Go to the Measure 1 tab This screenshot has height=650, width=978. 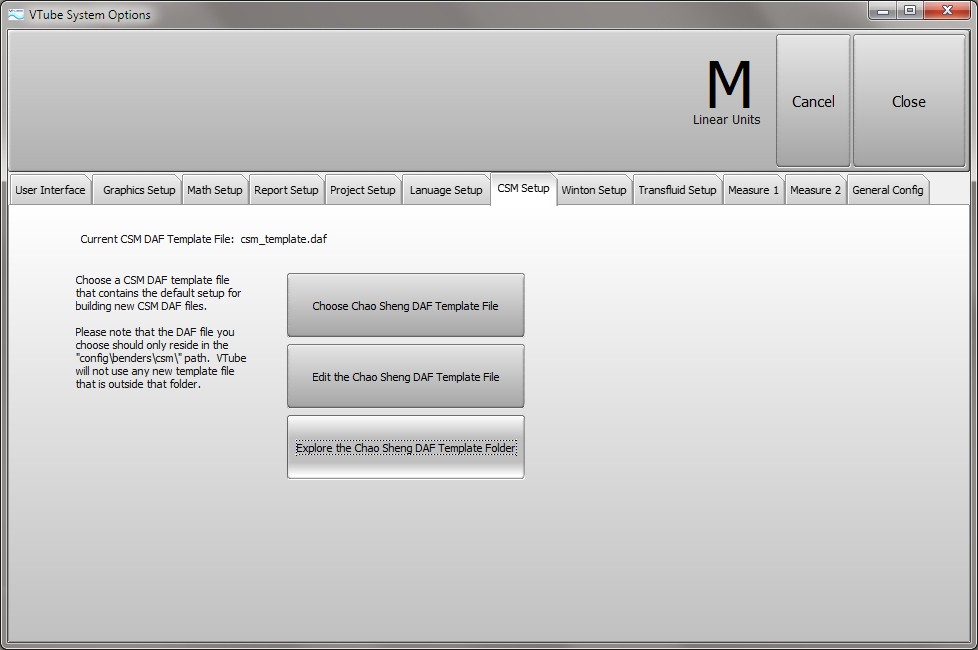753,190
